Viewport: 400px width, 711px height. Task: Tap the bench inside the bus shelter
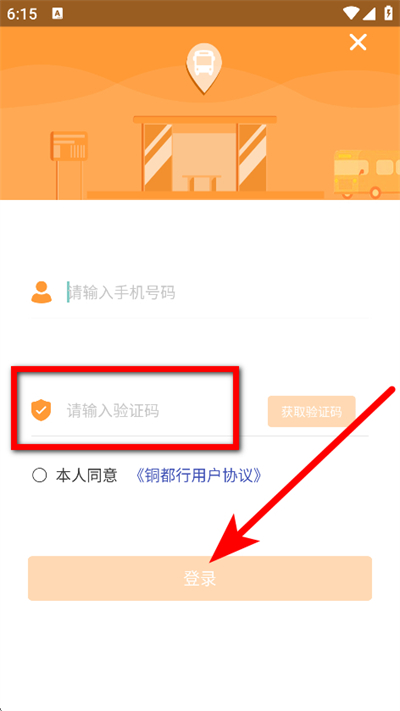(201, 183)
